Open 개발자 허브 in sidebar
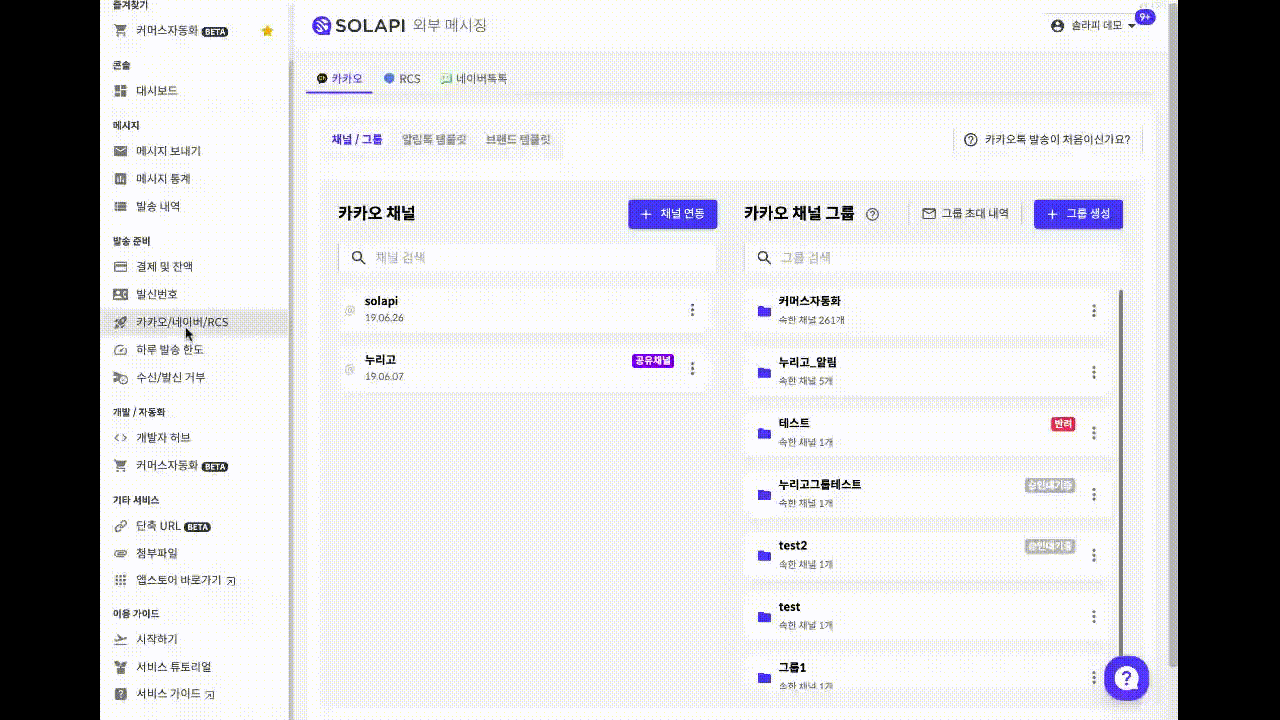1280x720 pixels. (163, 438)
